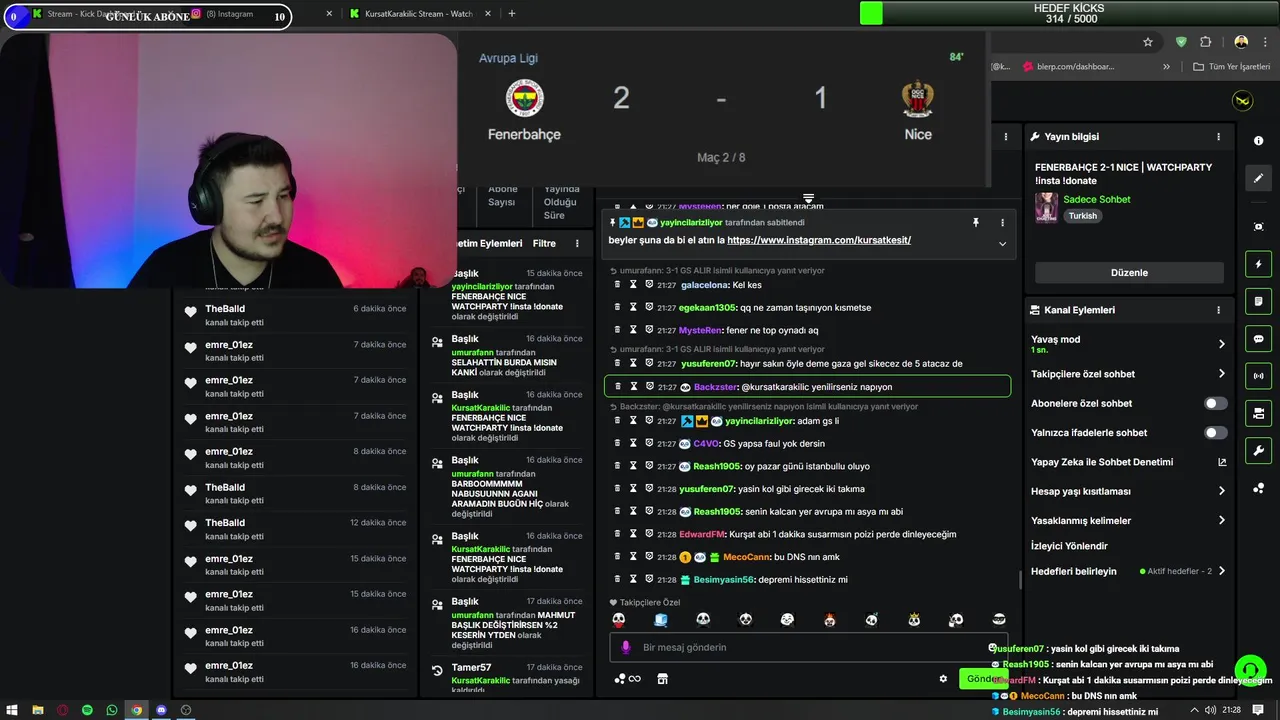Click the Windows Start button
This screenshot has height=720, width=1280.
(12, 710)
